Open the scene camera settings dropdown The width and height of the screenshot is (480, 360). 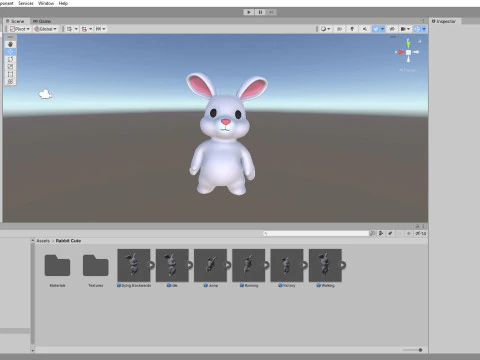click(405, 29)
